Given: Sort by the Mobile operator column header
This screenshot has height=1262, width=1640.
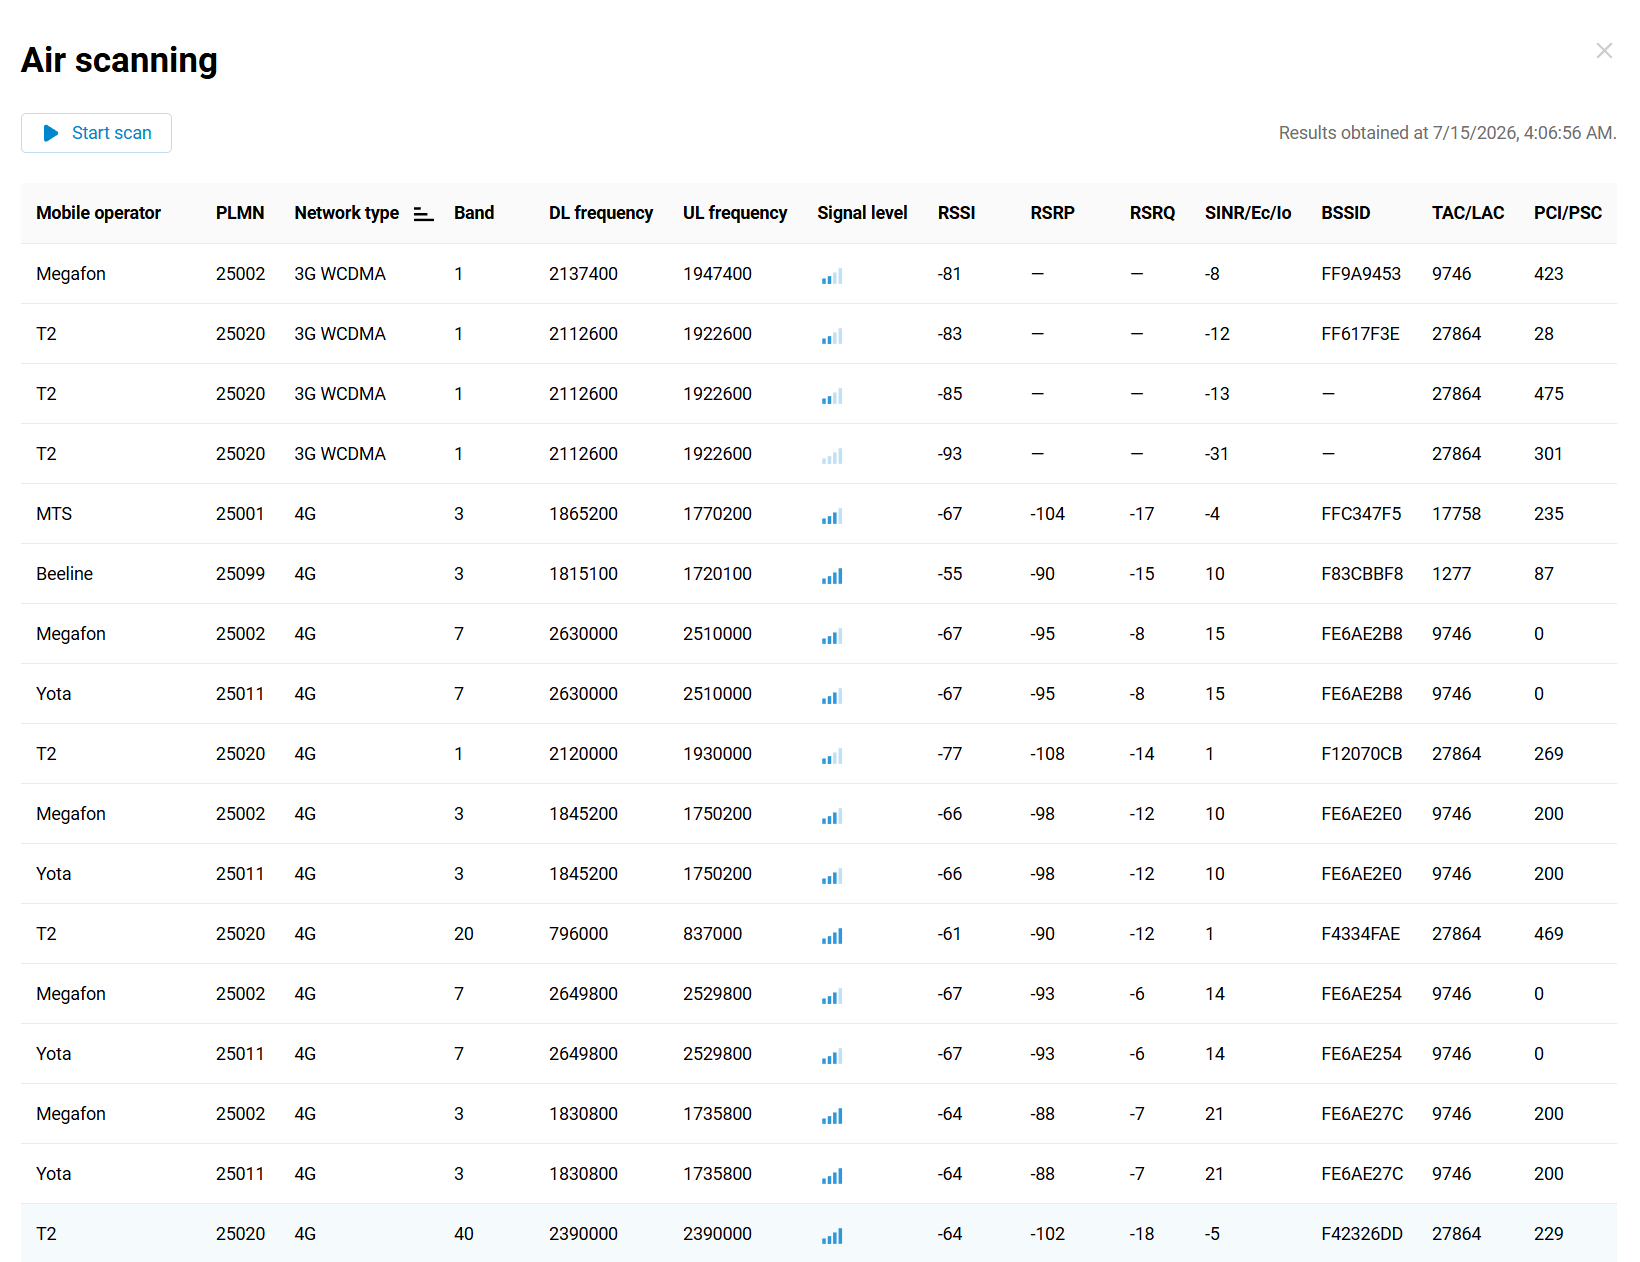Looking at the screenshot, I should click(98, 213).
